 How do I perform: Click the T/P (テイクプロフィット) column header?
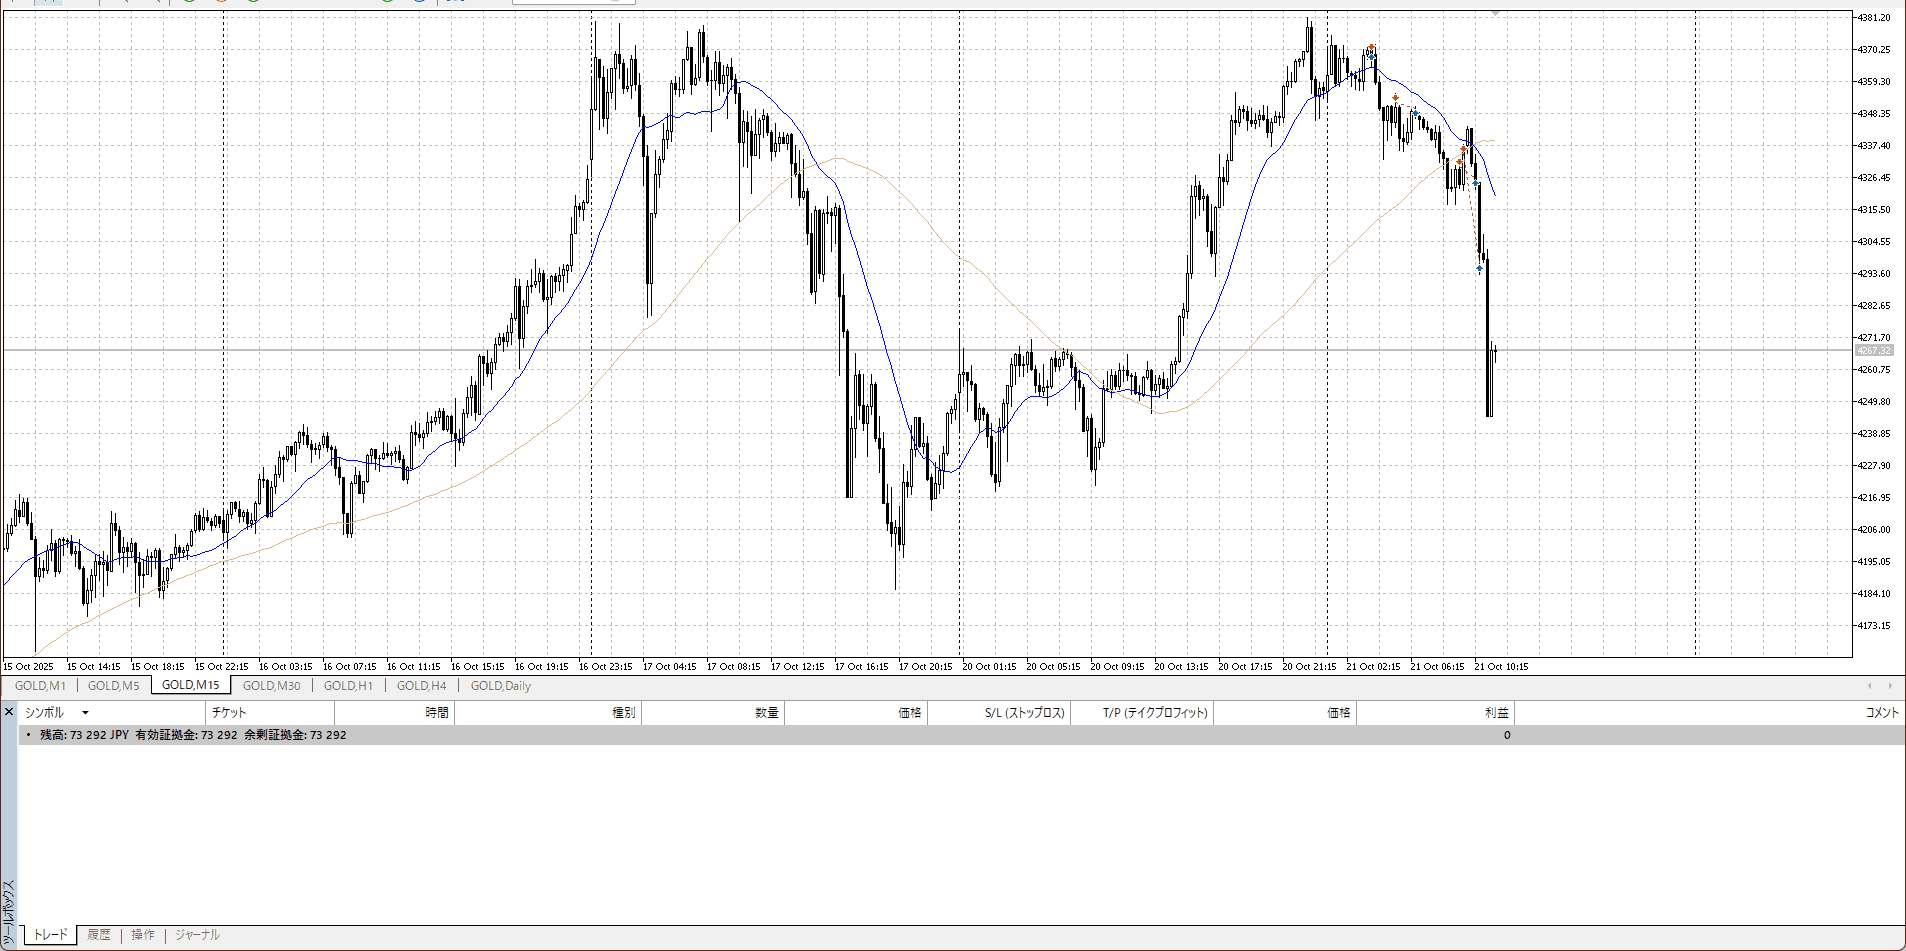pyautogui.click(x=1155, y=713)
